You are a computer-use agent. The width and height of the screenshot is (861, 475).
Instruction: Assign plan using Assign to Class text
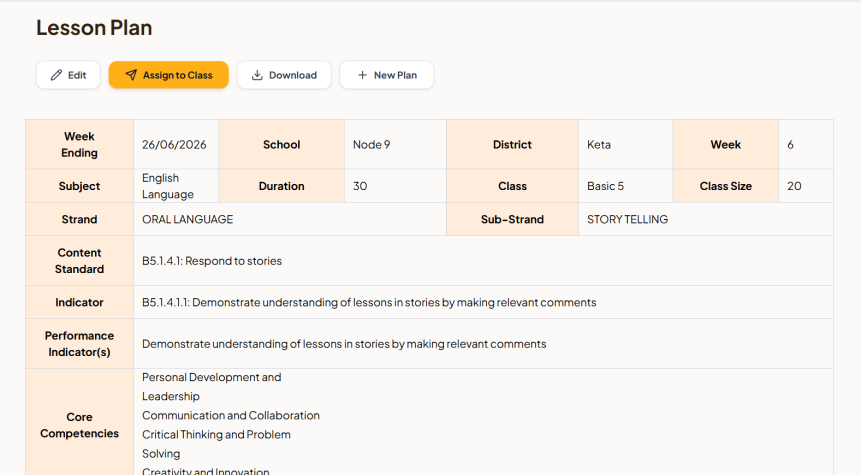[x=177, y=75]
